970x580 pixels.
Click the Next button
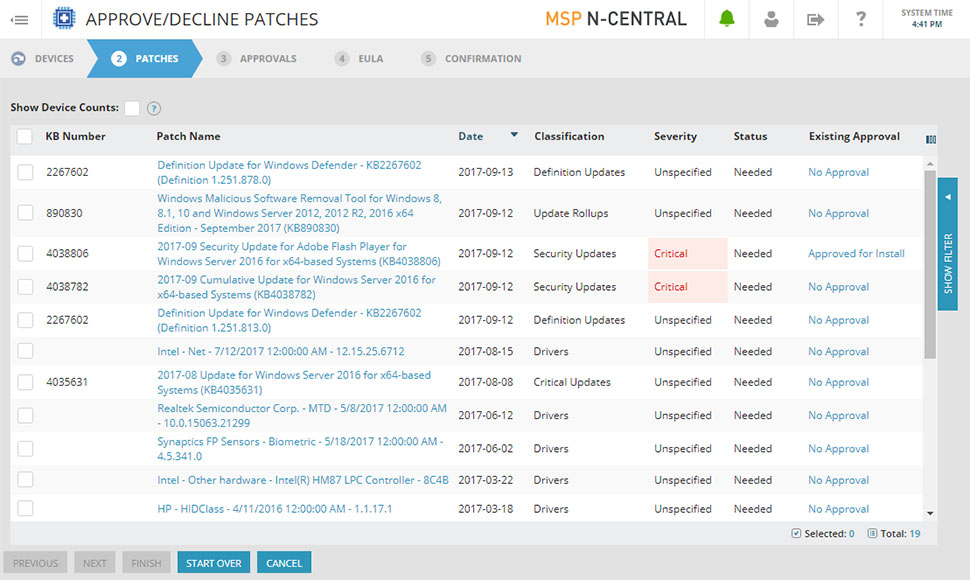tap(95, 563)
